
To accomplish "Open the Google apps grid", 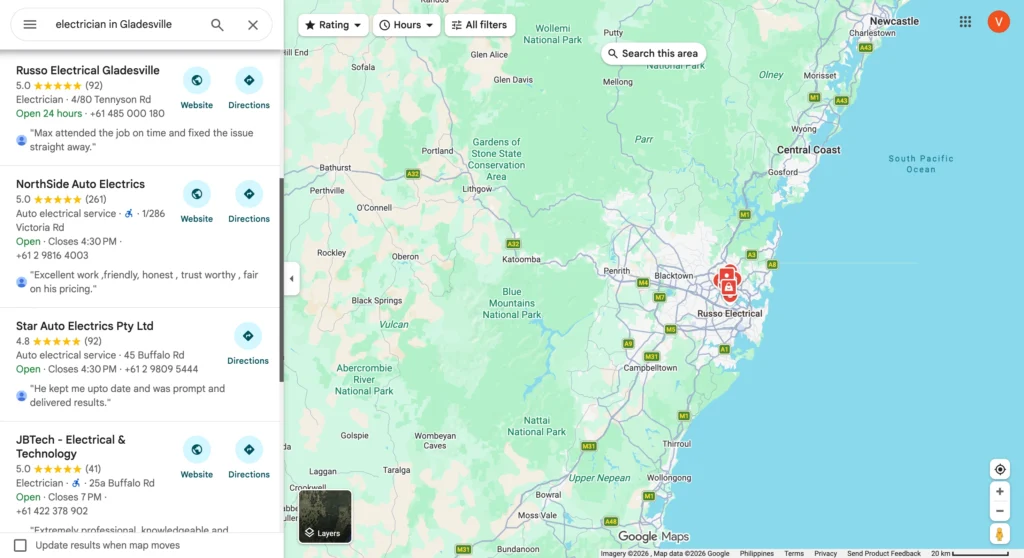I will pos(965,22).
